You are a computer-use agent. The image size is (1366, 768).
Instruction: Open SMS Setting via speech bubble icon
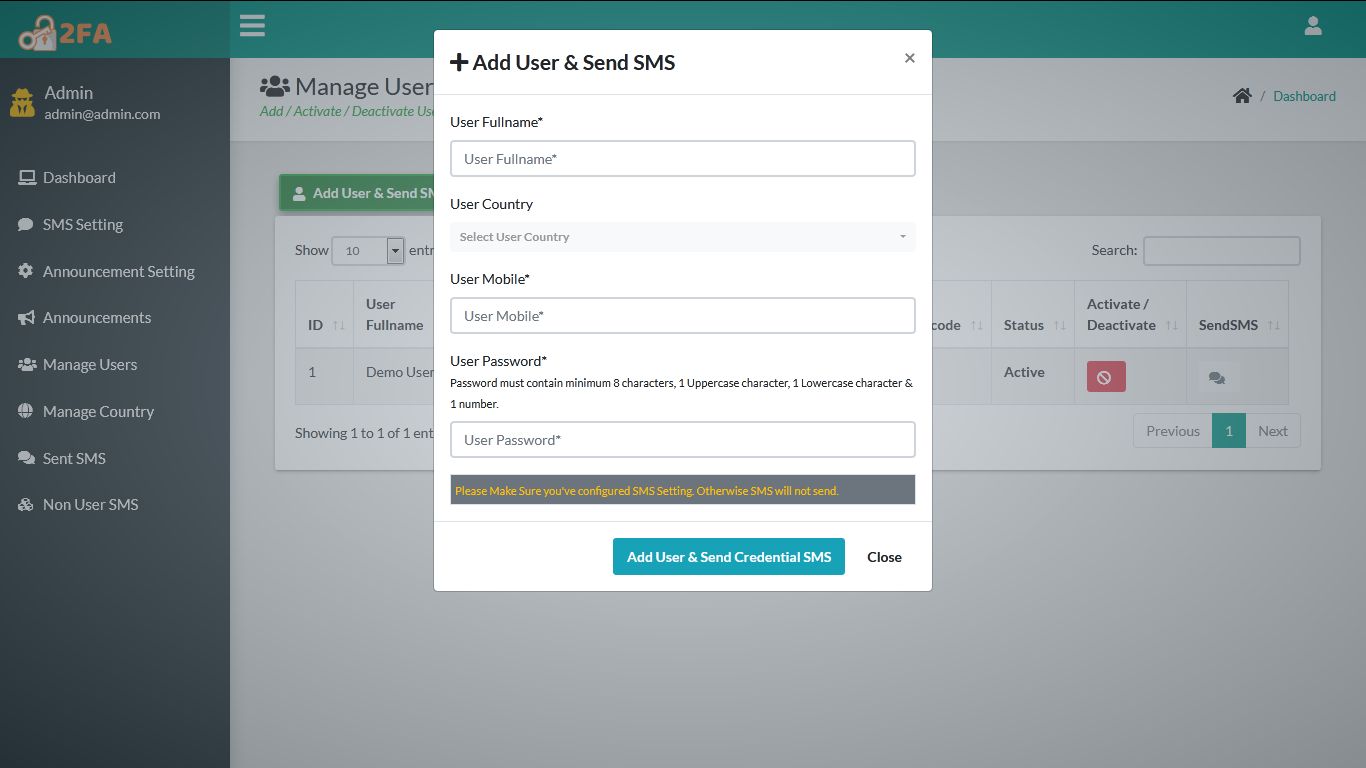coord(24,224)
